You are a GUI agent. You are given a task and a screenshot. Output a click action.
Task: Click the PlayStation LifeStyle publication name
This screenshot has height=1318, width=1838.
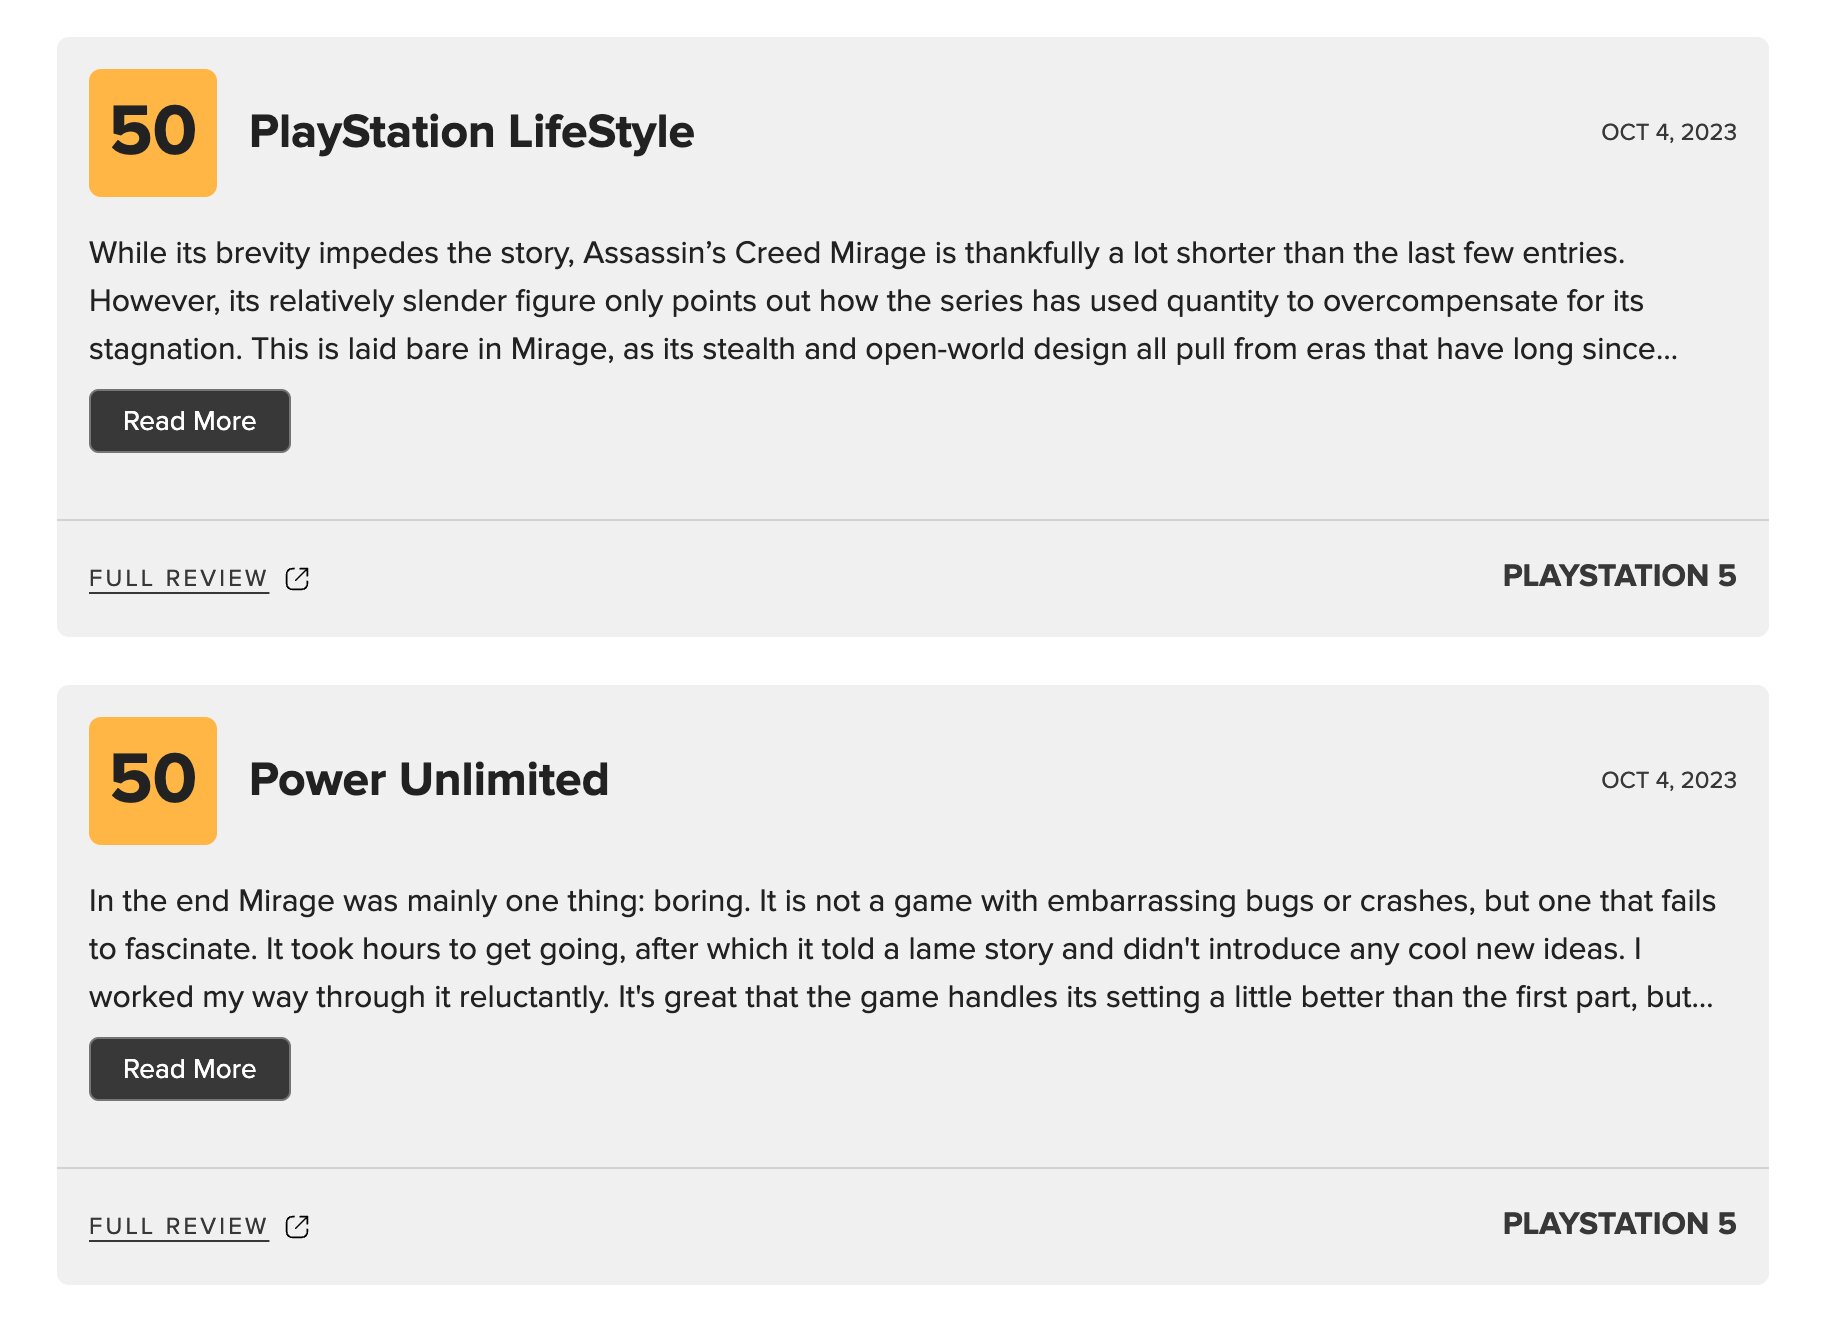(x=471, y=132)
